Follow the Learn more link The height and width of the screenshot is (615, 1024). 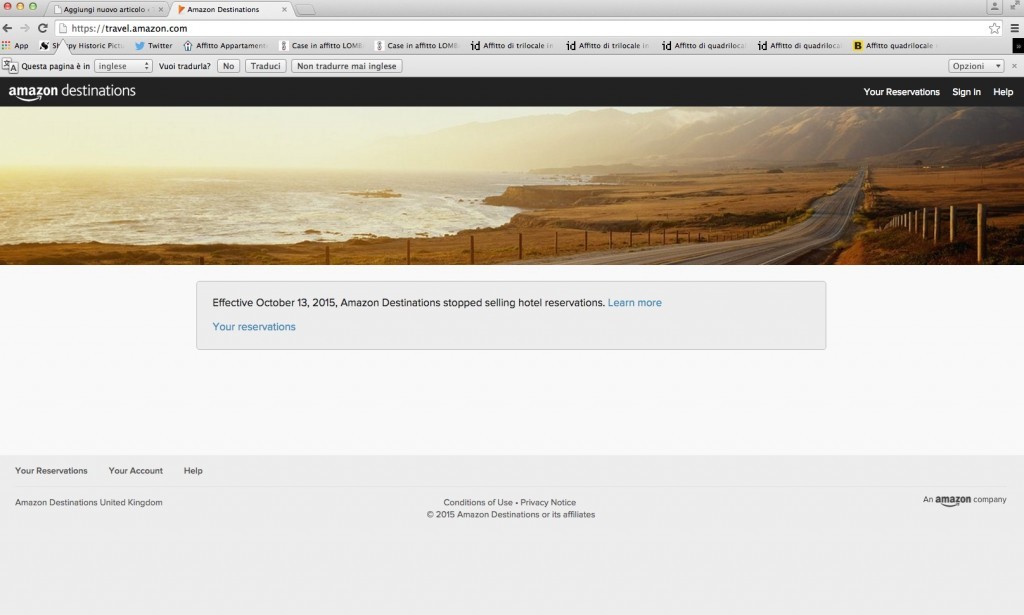(634, 303)
